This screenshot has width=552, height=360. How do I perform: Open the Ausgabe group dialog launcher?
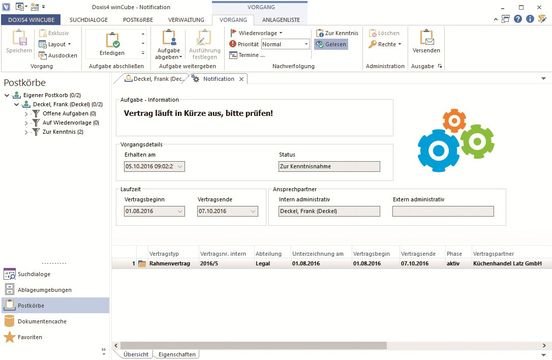440,66
